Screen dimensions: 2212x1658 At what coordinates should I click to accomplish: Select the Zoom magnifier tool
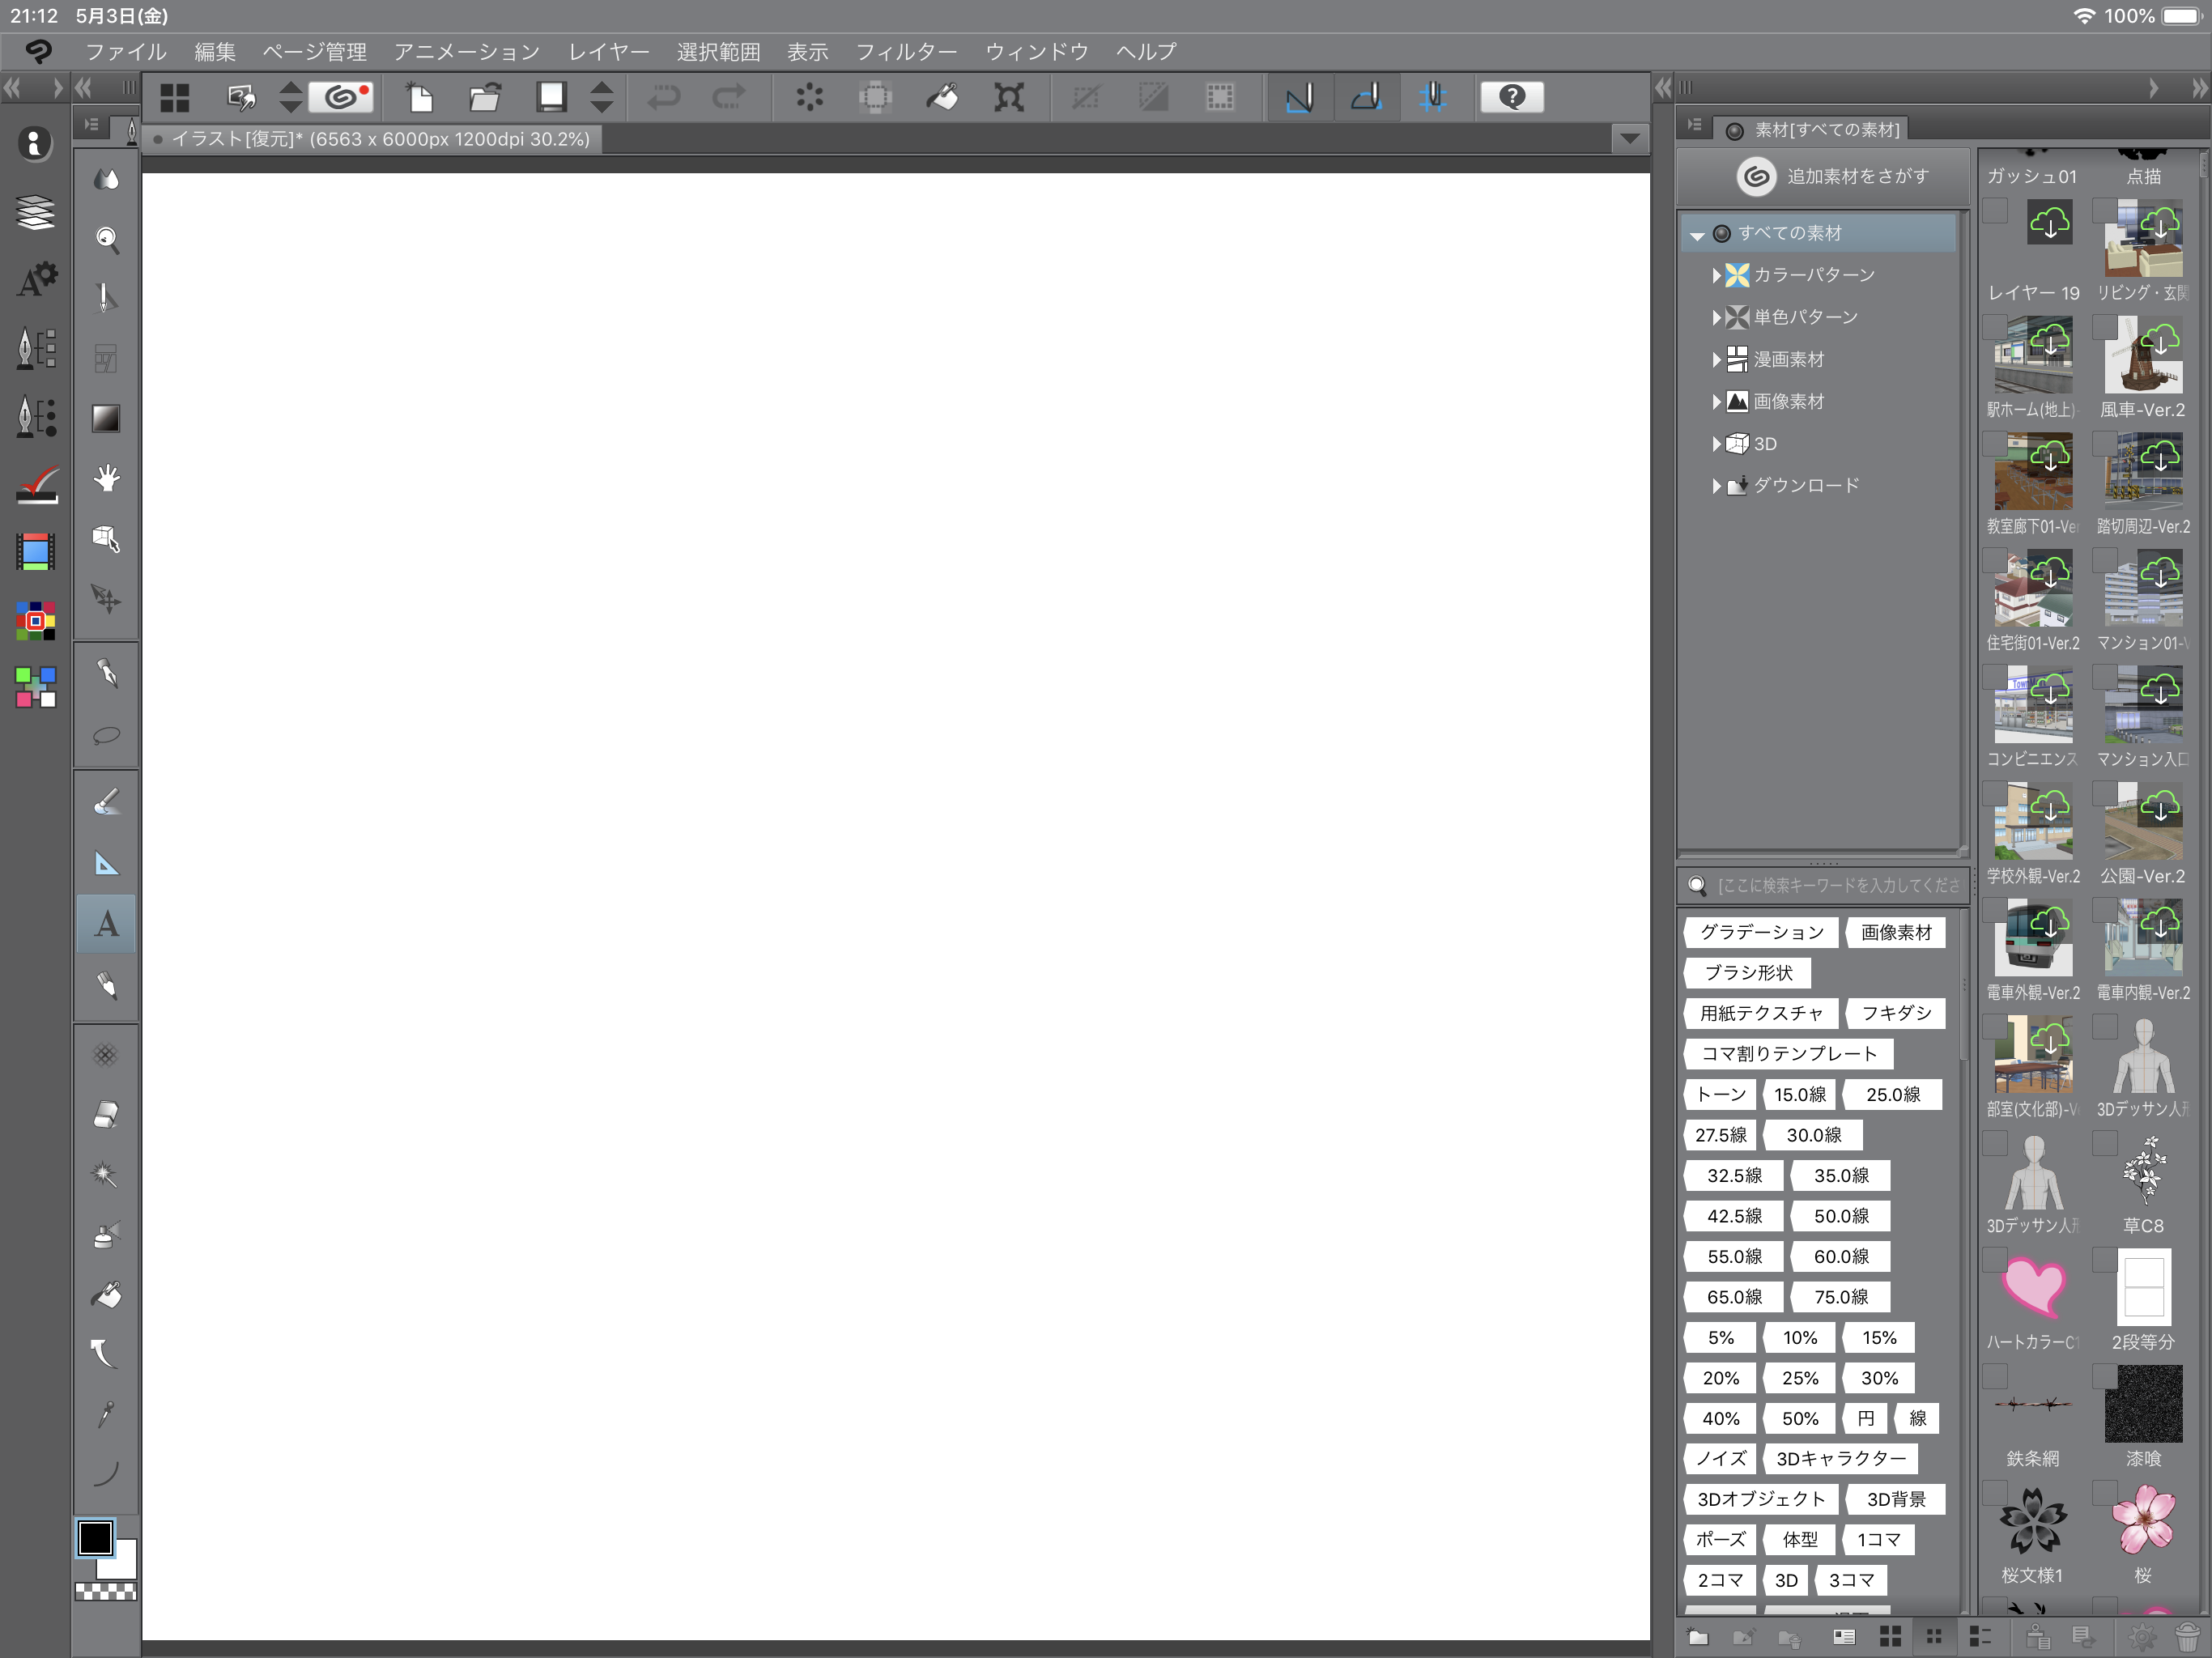click(106, 239)
